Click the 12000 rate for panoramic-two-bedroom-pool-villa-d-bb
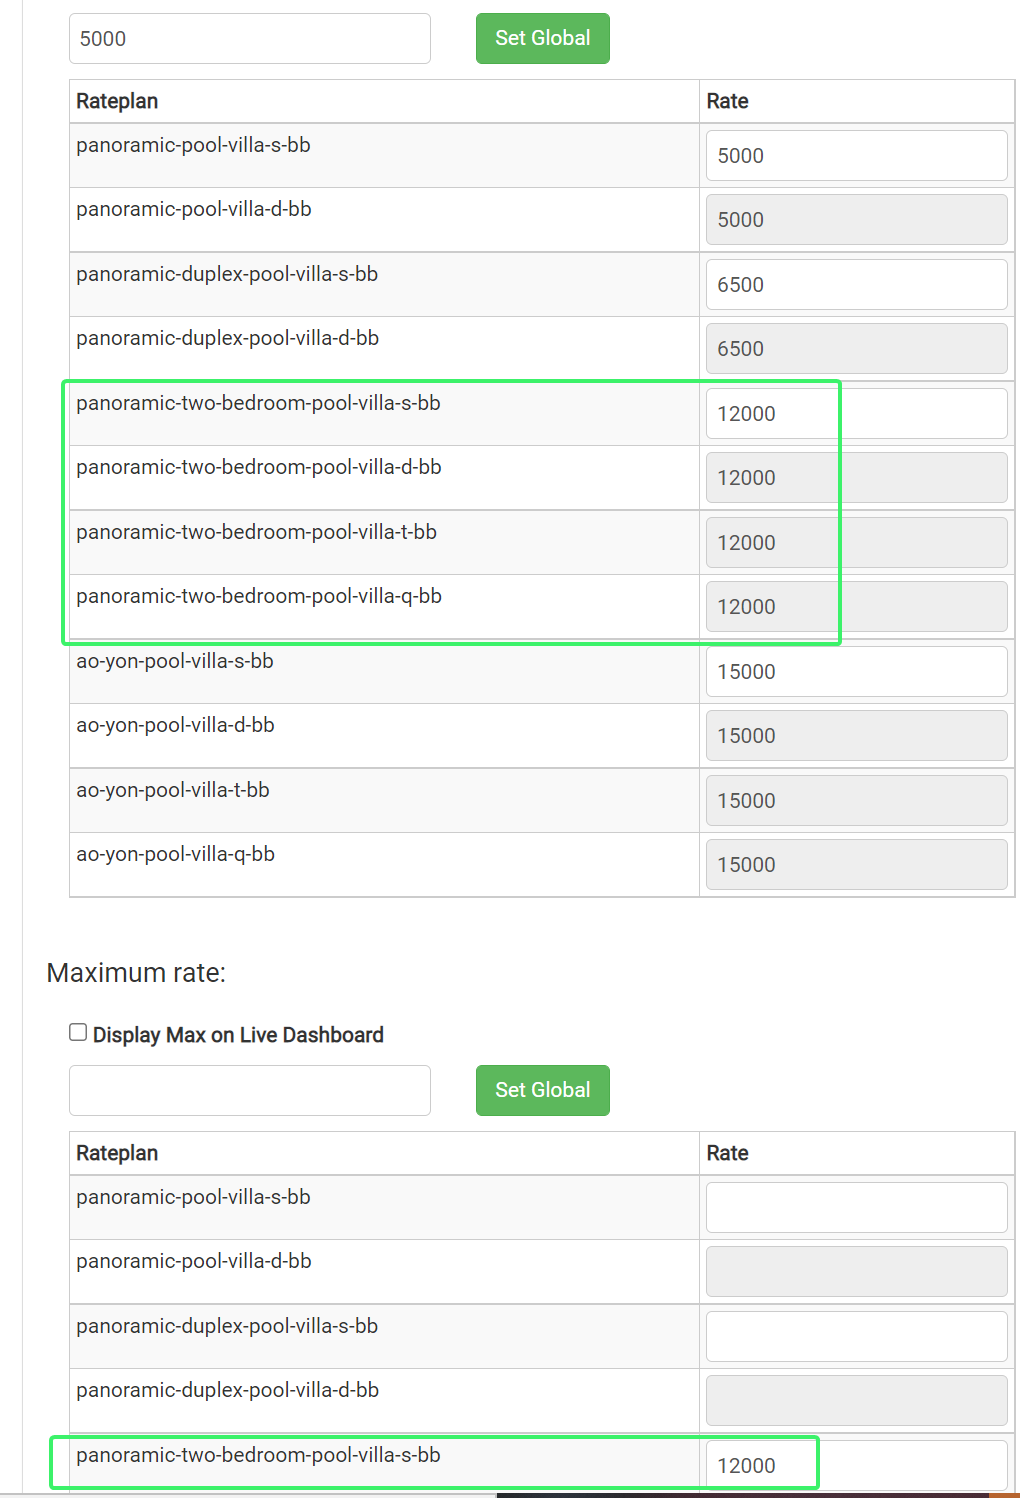This screenshot has height=1498, width=1020. (x=856, y=478)
